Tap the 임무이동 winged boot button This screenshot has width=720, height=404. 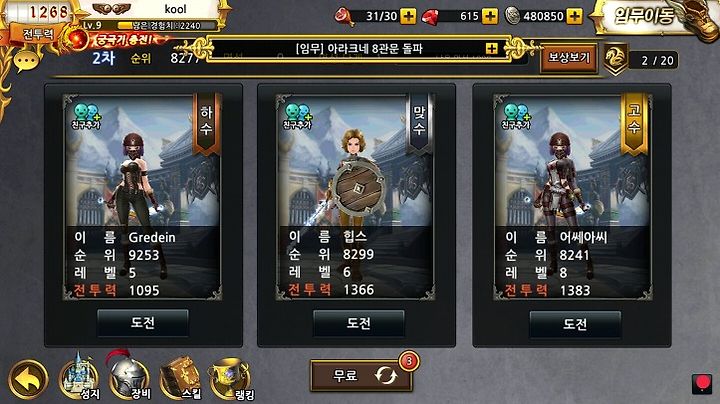click(654, 17)
